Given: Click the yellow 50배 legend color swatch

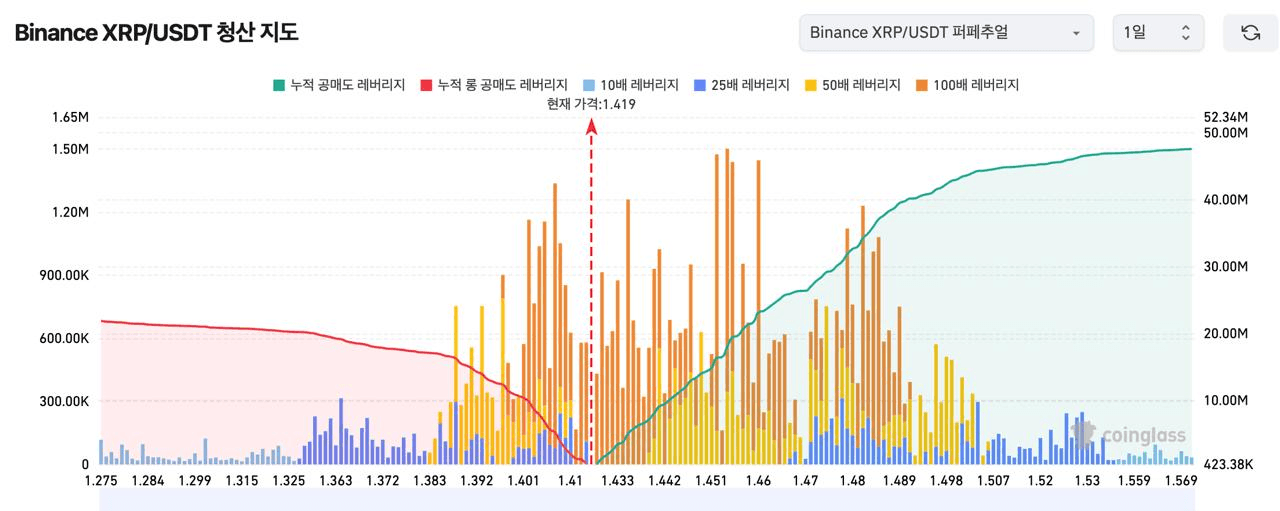Looking at the screenshot, I should pos(811,85).
